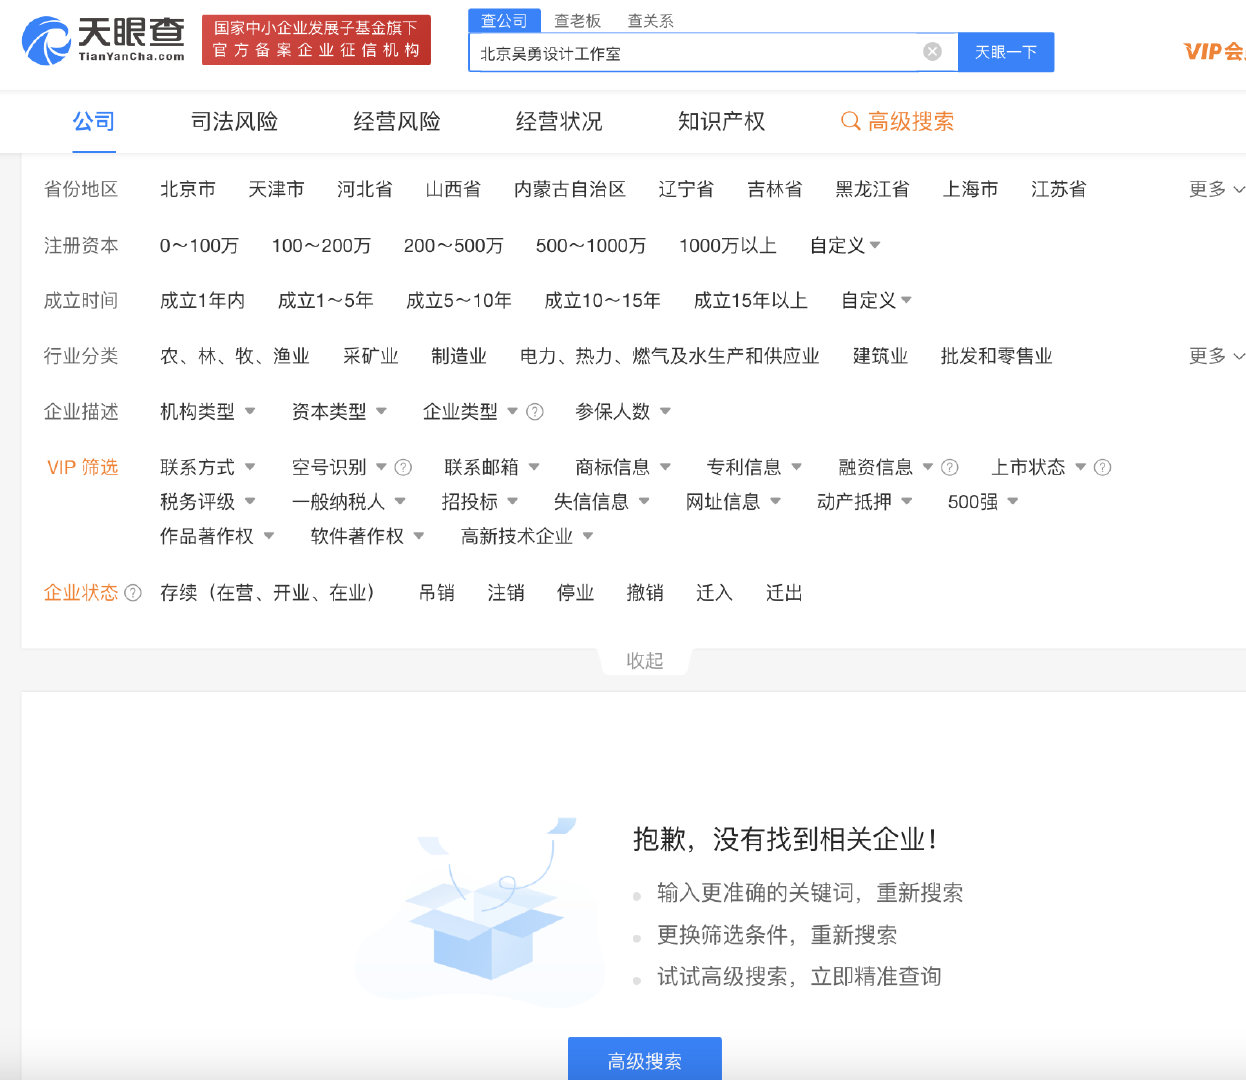Viewport: 1246px width, 1080px height.
Task: Switch to the 司法风险 tab
Action: [x=233, y=121]
